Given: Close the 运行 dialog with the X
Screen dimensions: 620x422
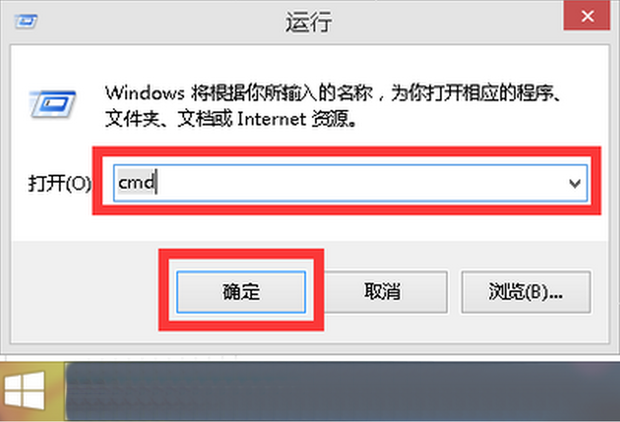Looking at the screenshot, I should click(587, 16).
